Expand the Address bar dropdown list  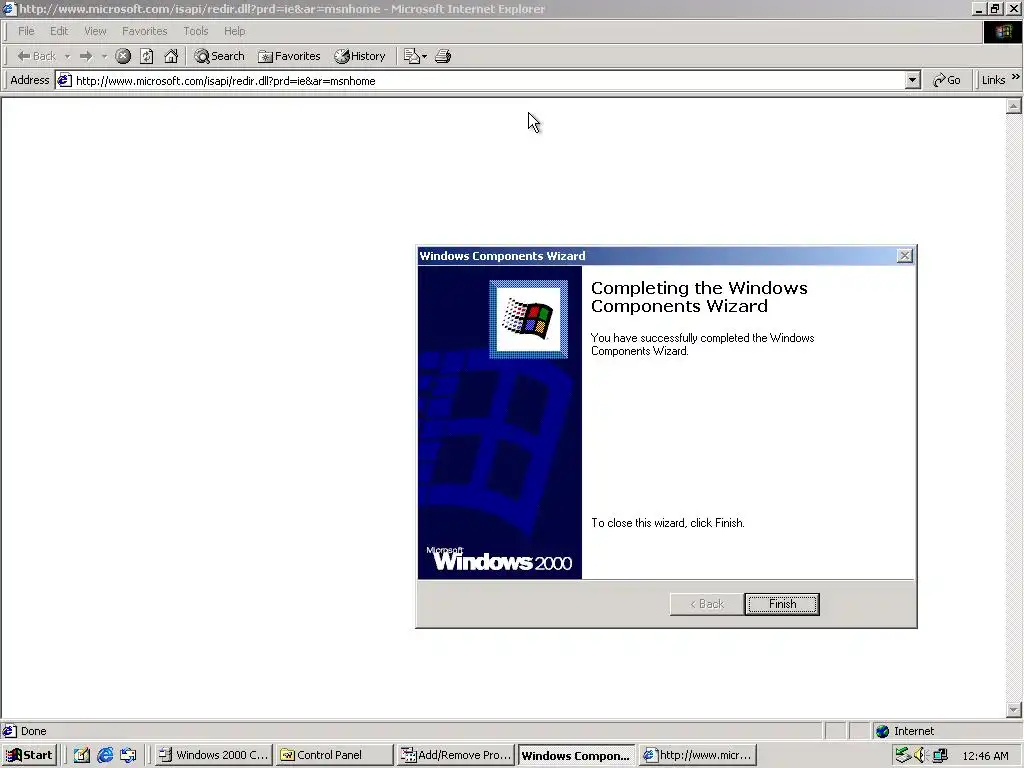pyautogui.click(x=913, y=81)
